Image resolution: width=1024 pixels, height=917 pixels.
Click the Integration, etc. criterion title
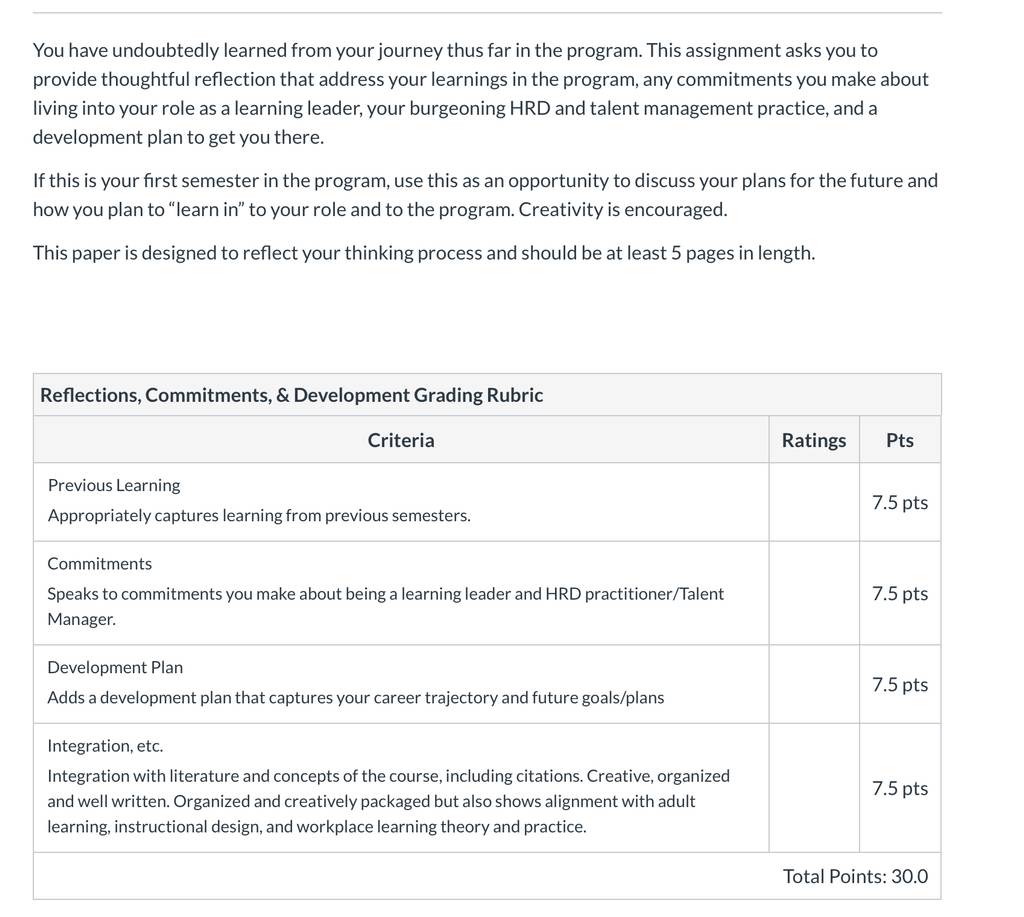105,746
